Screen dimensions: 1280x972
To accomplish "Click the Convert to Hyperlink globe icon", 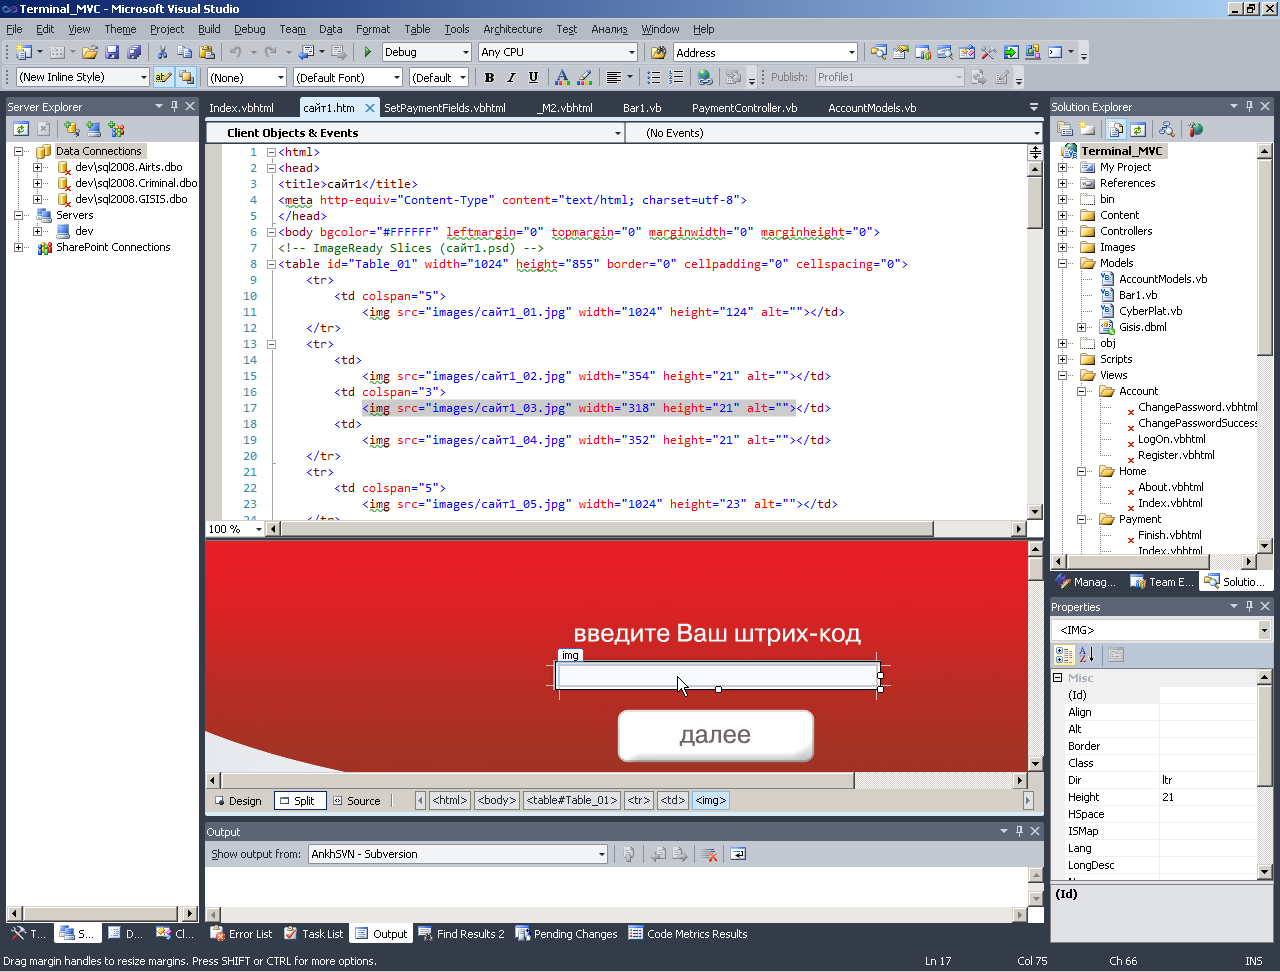I will [705, 77].
